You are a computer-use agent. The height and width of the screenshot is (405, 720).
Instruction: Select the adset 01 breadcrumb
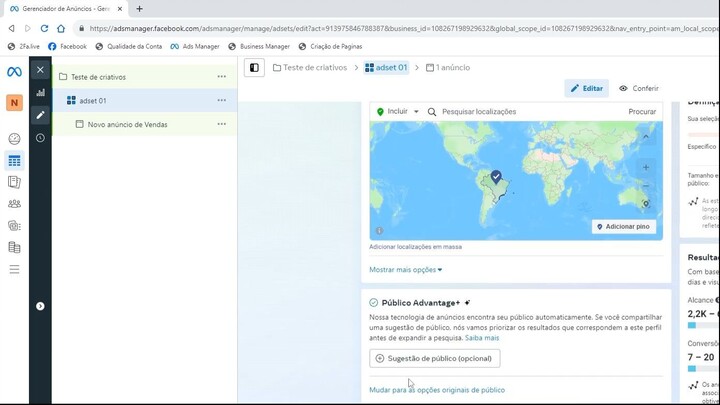tap(386, 68)
